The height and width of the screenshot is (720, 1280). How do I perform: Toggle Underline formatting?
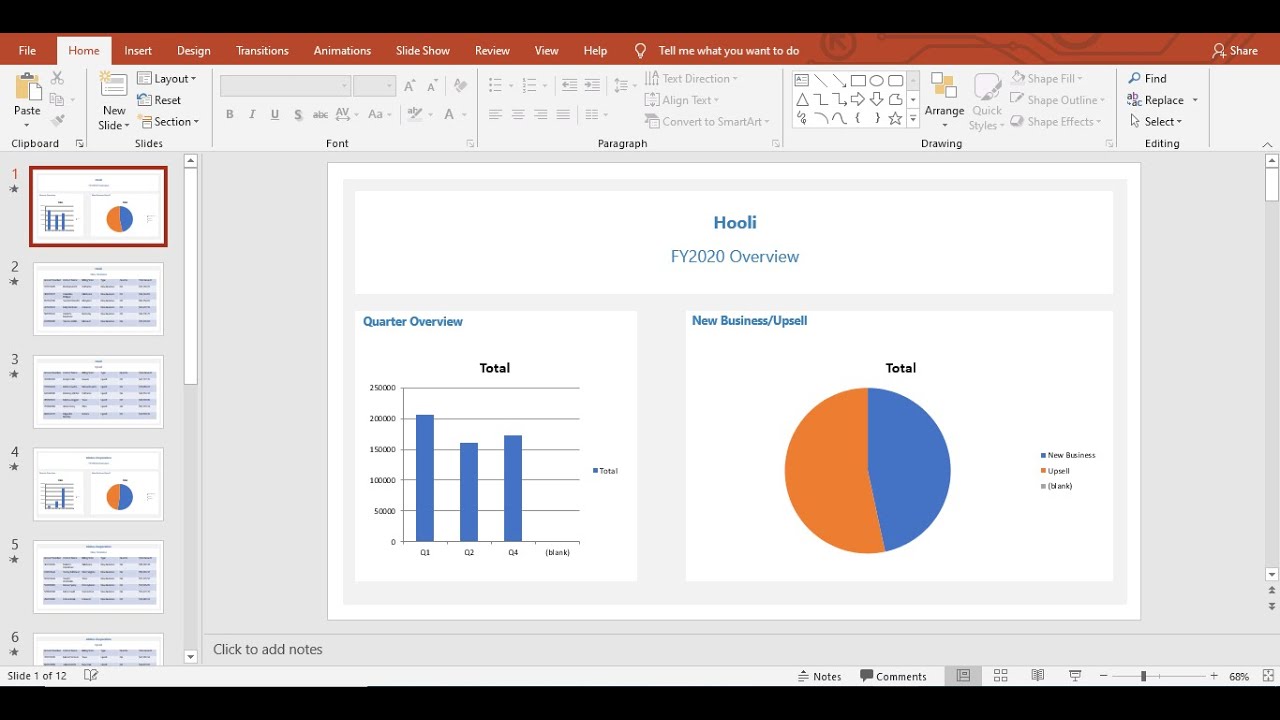coord(275,115)
